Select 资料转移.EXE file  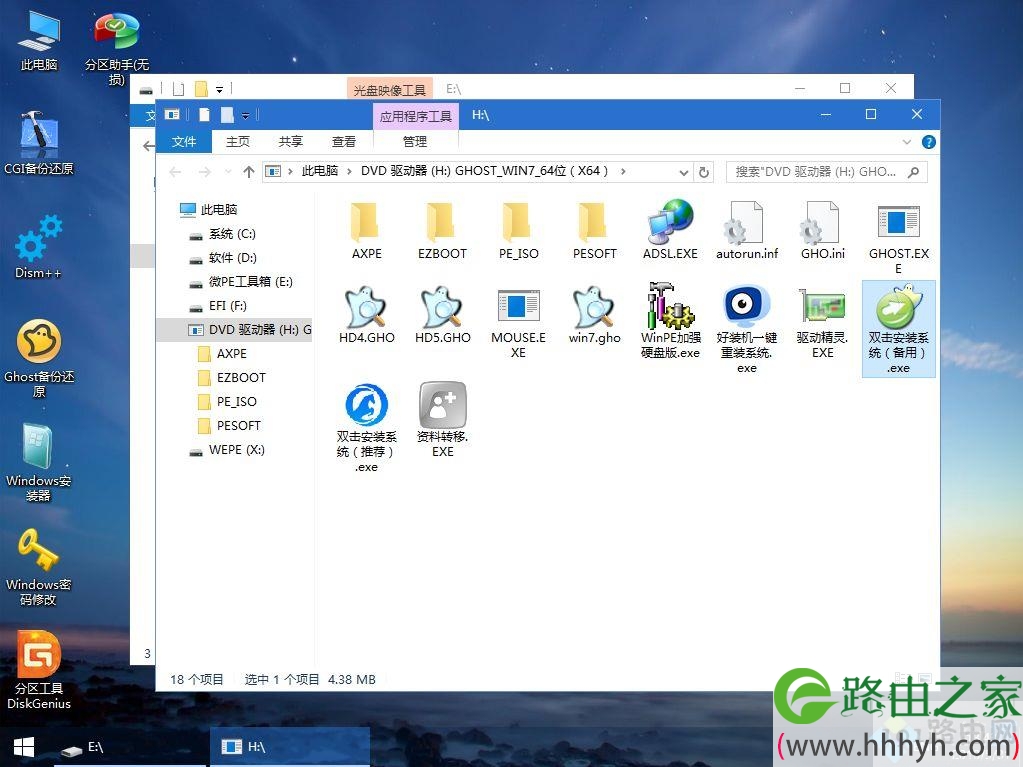(x=442, y=420)
